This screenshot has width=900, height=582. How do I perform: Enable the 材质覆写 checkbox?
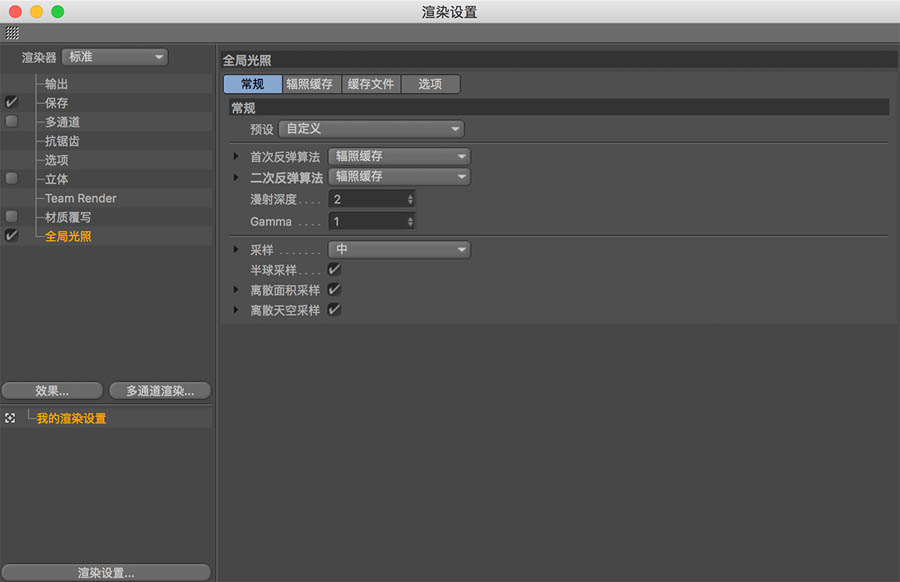click(12, 216)
